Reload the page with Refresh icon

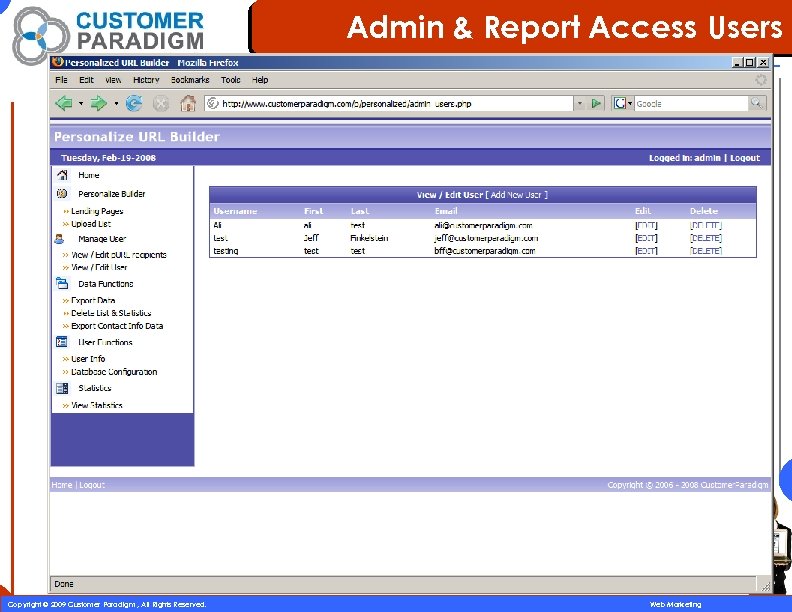coord(134,104)
